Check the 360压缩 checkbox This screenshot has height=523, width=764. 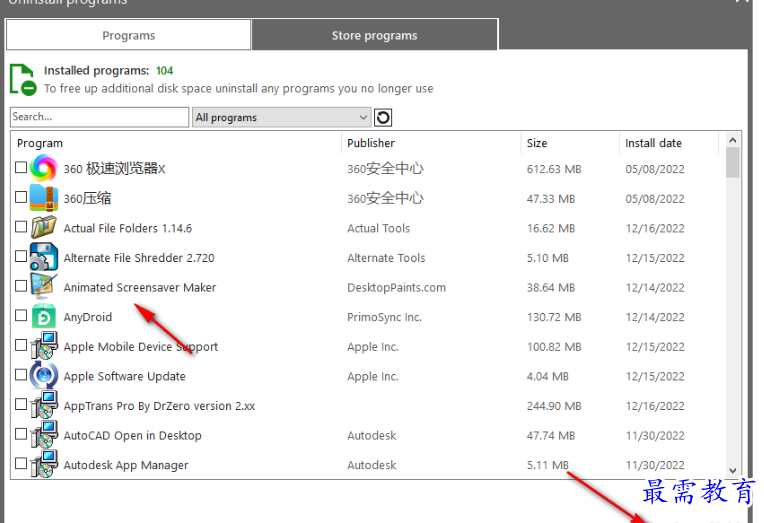point(21,197)
